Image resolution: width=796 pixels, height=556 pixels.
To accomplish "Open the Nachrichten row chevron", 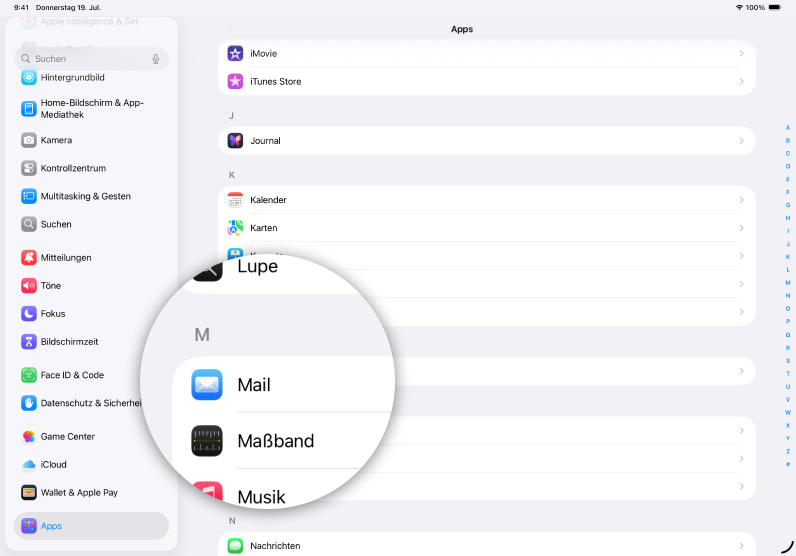I will (x=741, y=546).
